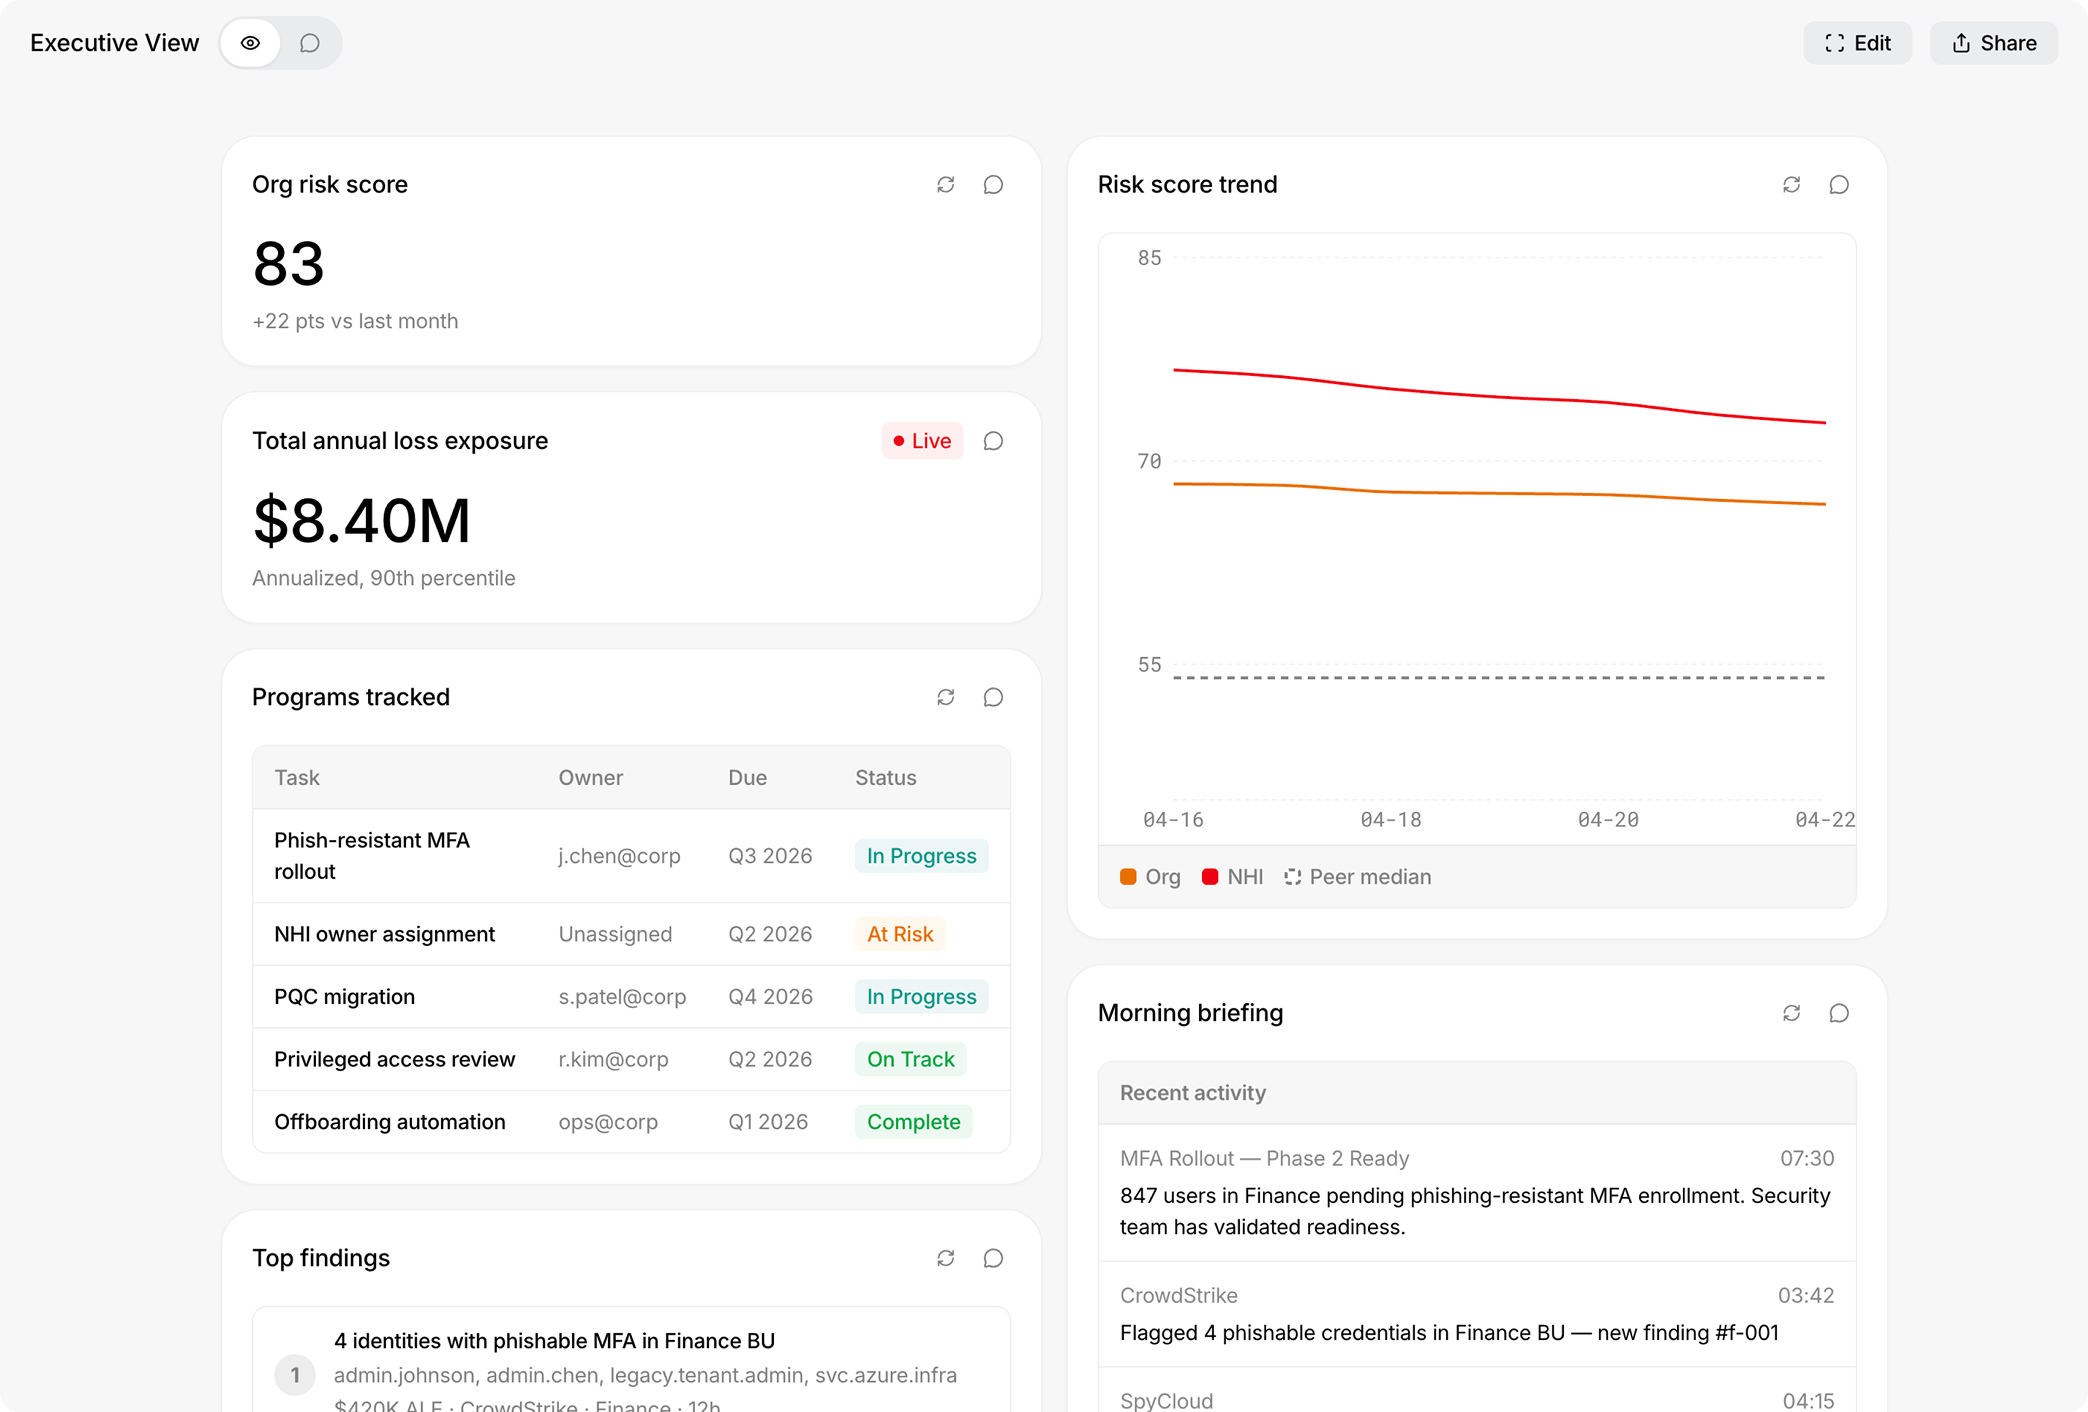Image resolution: width=2088 pixels, height=1412 pixels.
Task: Click the At Risk status badge
Action: 900,934
